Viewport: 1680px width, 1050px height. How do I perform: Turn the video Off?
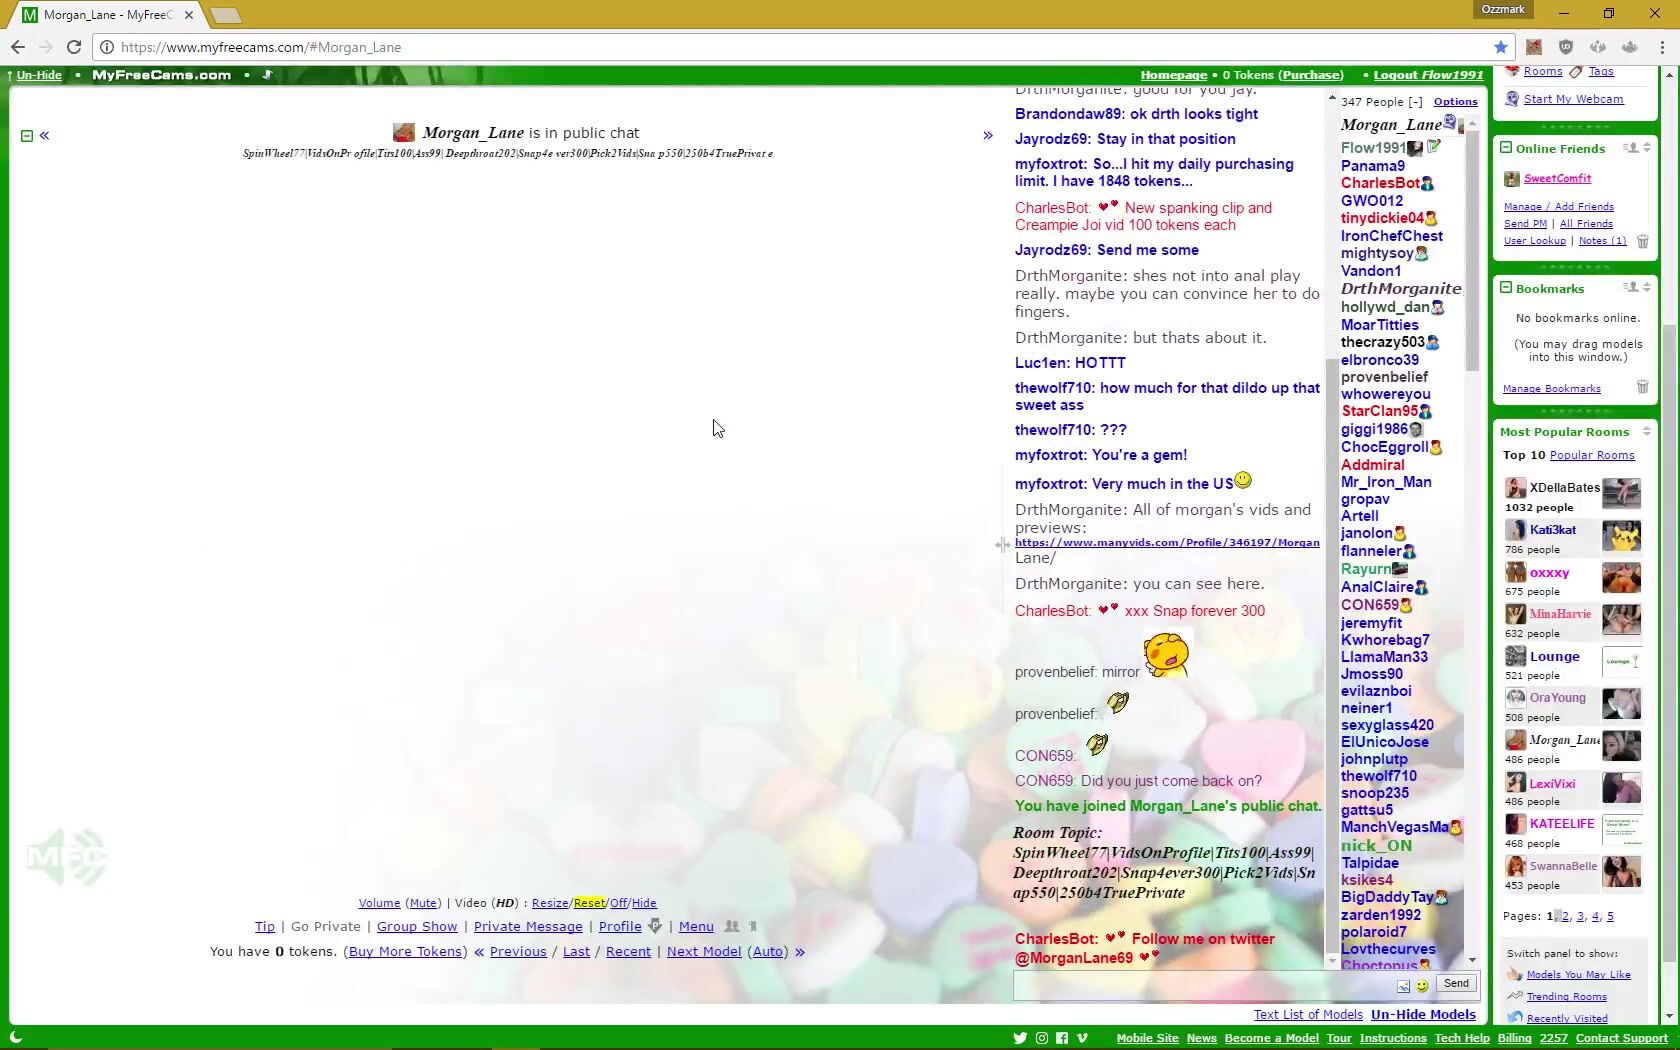click(618, 903)
